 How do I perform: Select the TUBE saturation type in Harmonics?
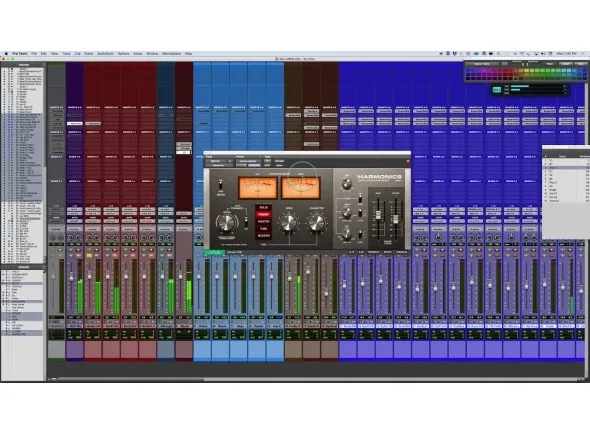tap(264, 229)
